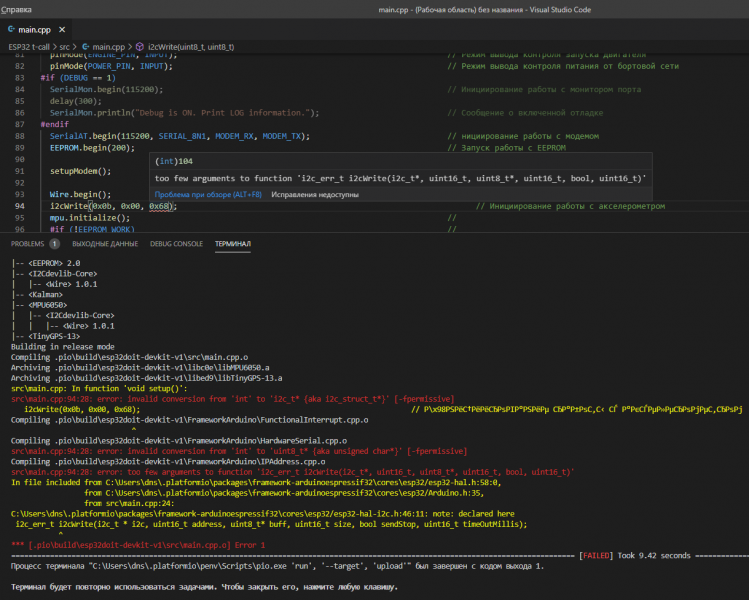This screenshot has width=749, height=600.
Task: Click the i2cWrite symbol cube icon in breadcrumb
Action: pyautogui.click(x=140, y=47)
